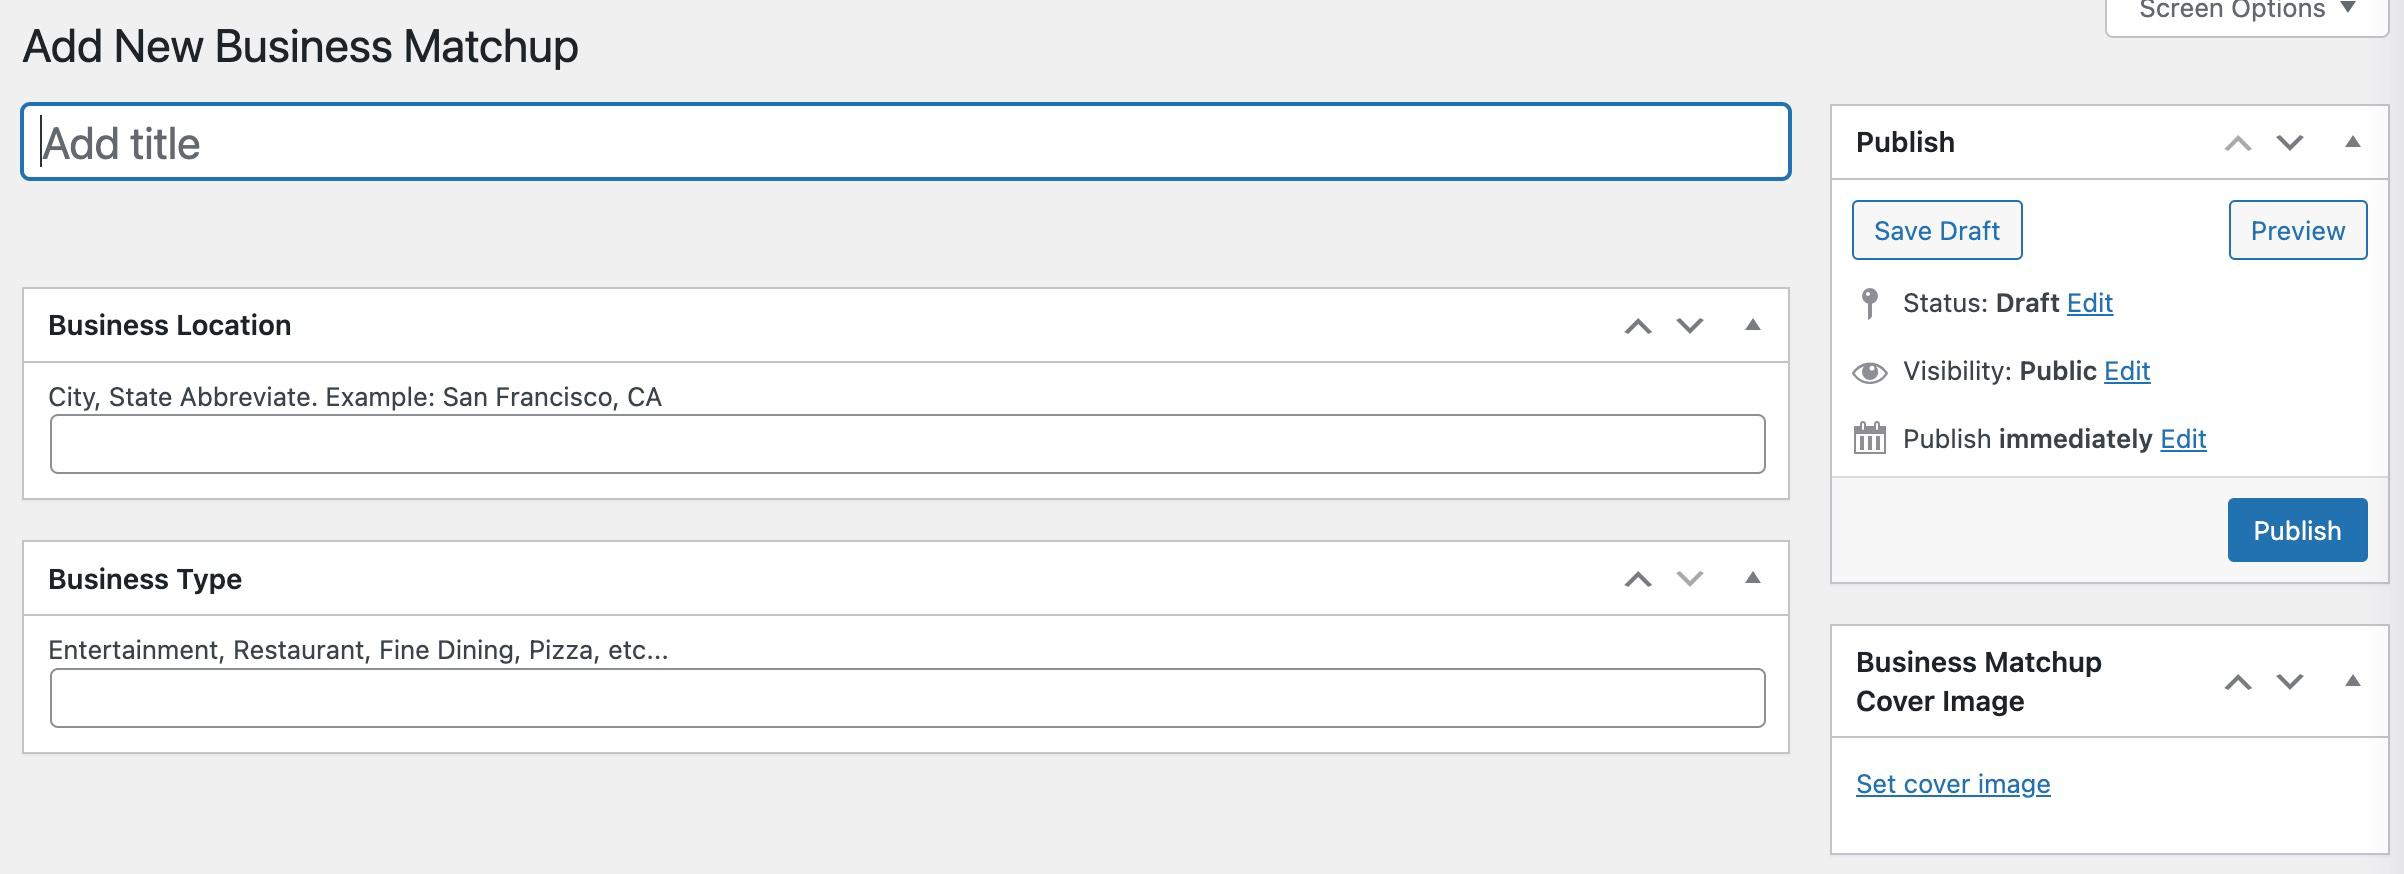Move Cover Image panel down
This screenshot has height=874, width=2404.
click(x=2290, y=682)
